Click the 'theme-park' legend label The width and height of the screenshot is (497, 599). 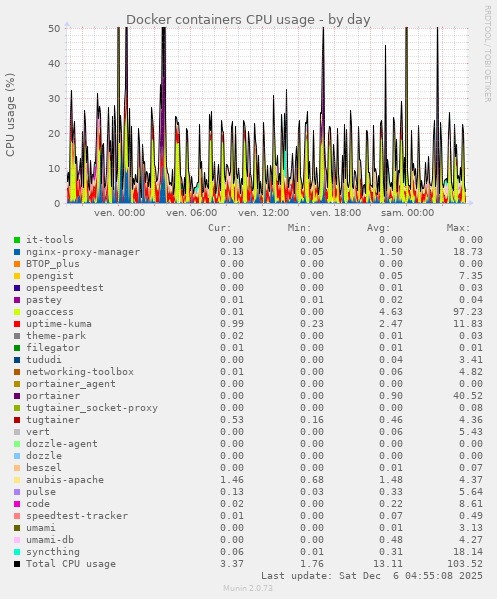pyautogui.click(x=56, y=336)
